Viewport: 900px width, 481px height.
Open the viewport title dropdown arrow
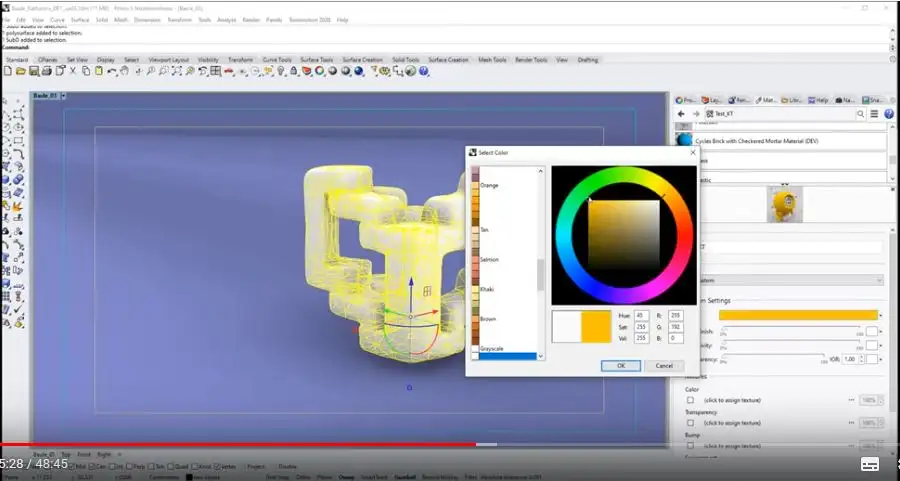point(63,96)
